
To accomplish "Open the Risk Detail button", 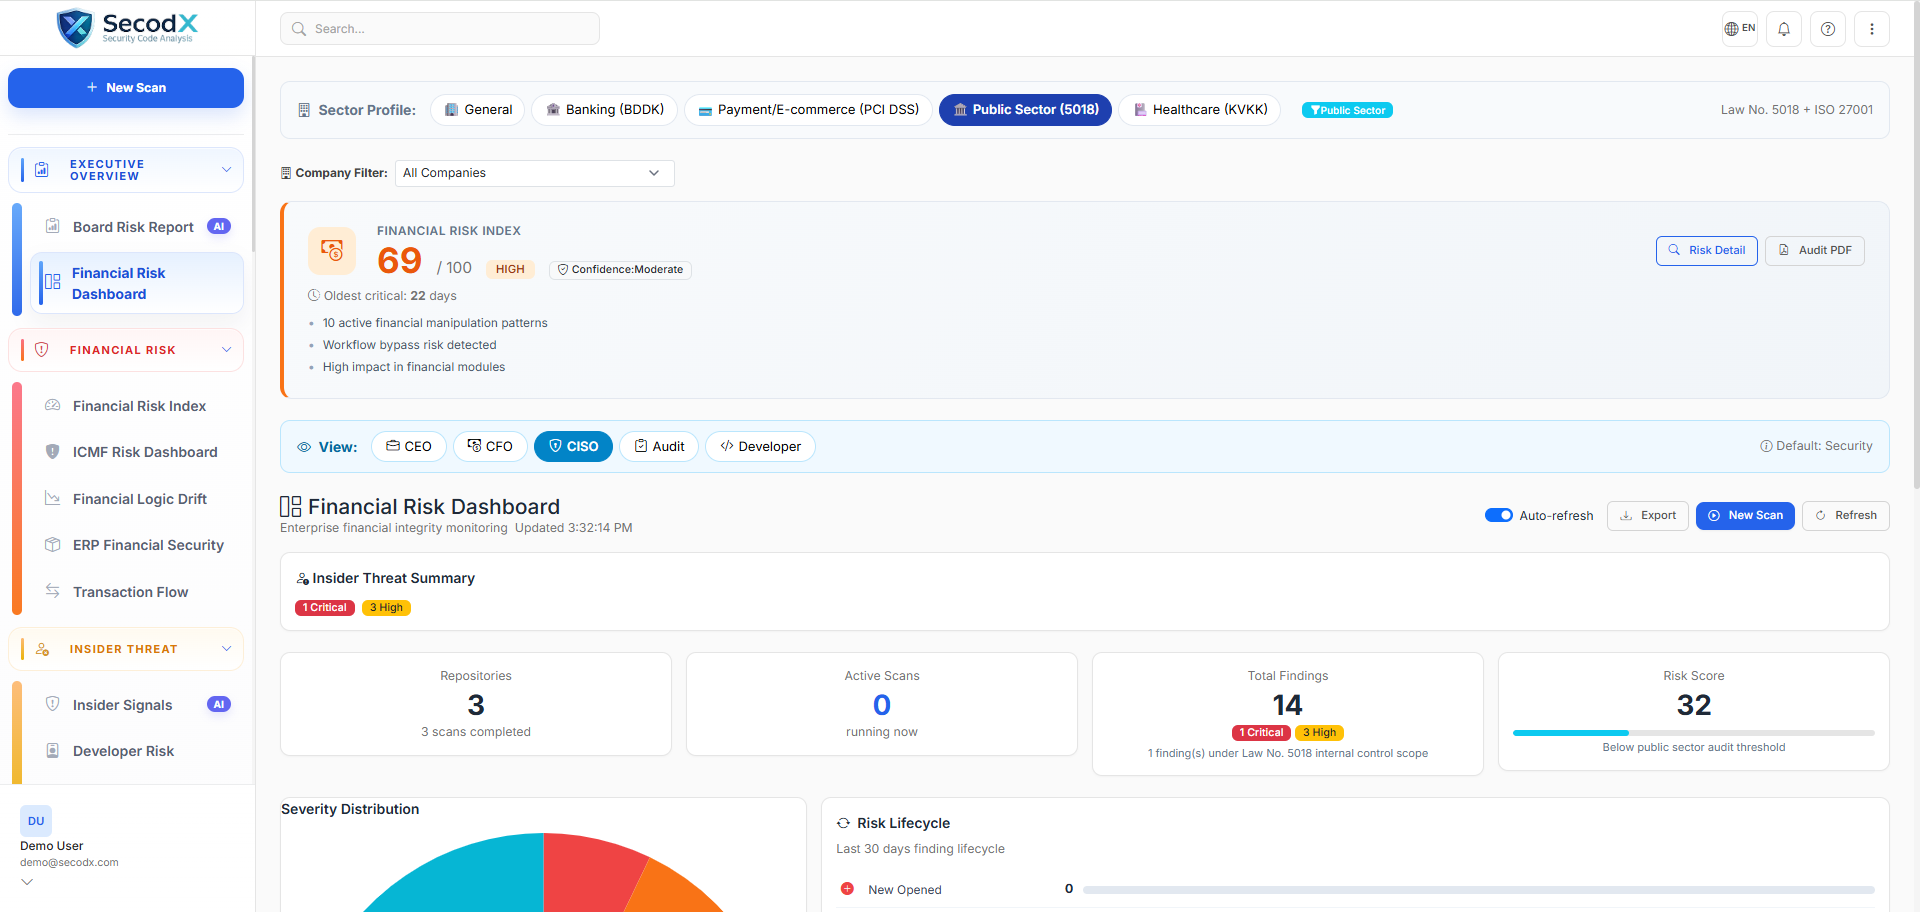I will tap(1707, 251).
